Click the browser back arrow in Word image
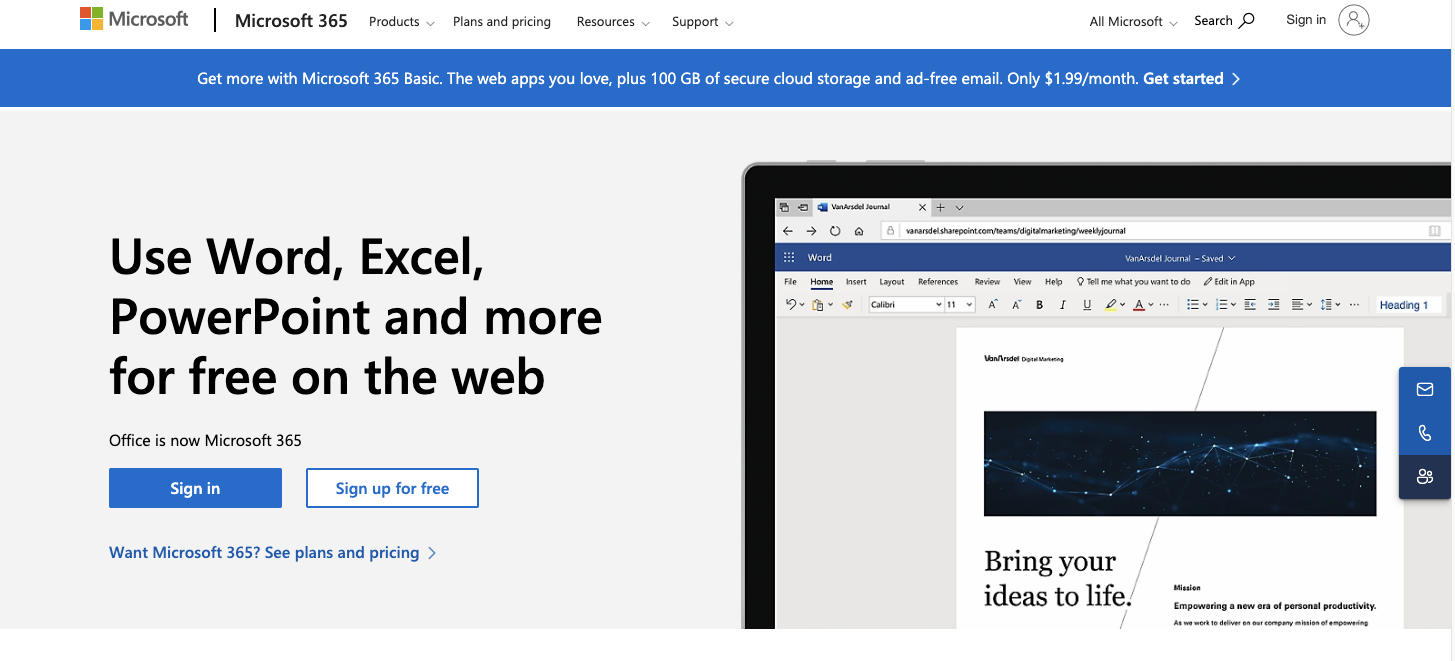The width and height of the screenshot is (1455, 661). pyautogui.click(x=788, y=231)
